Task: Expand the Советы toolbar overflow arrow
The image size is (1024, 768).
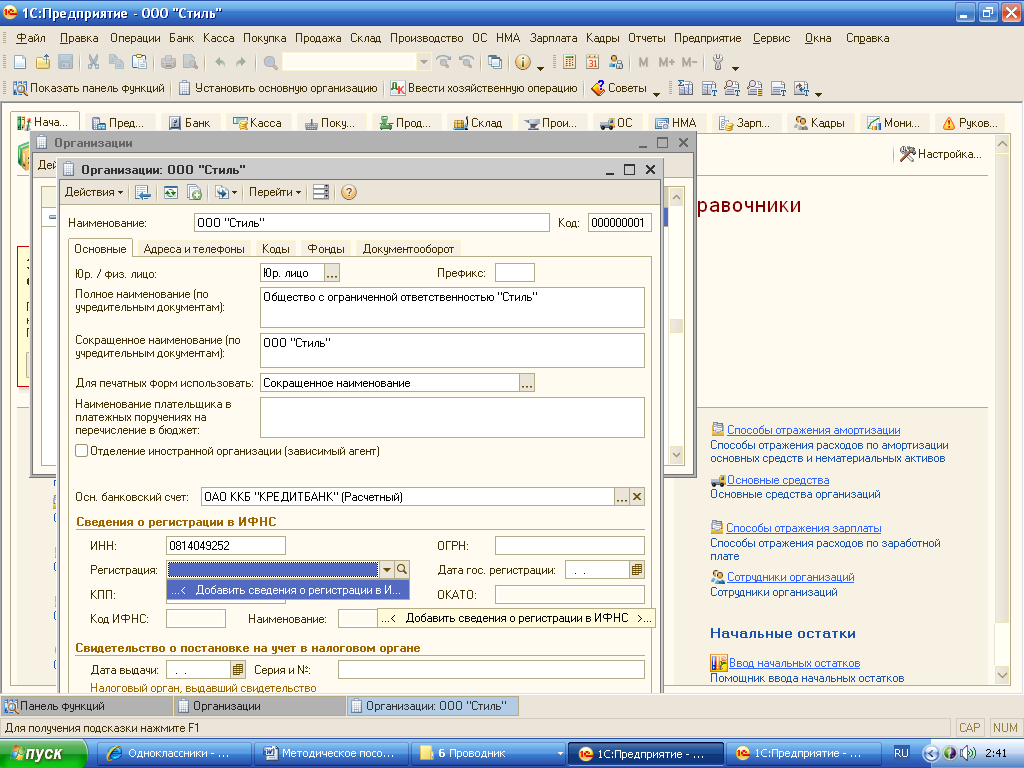Action: click(x=656, y=93)
